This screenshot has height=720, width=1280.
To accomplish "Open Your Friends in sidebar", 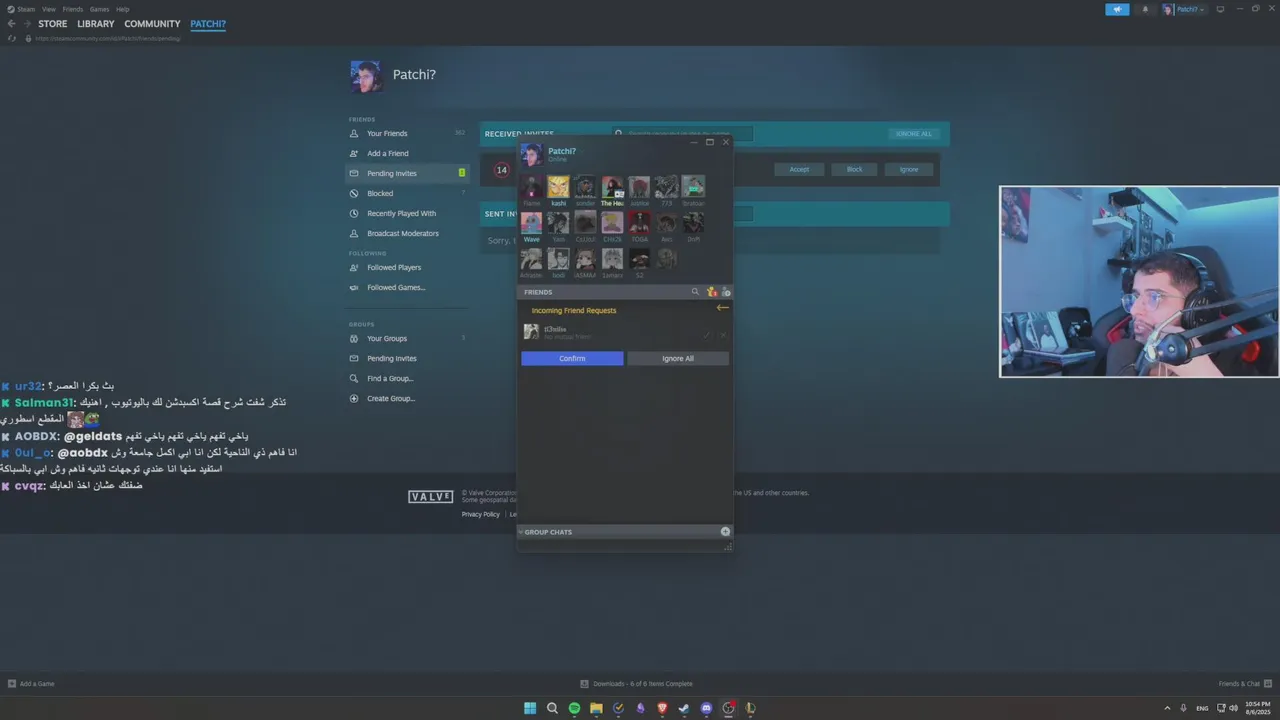I will pos(386,133).
